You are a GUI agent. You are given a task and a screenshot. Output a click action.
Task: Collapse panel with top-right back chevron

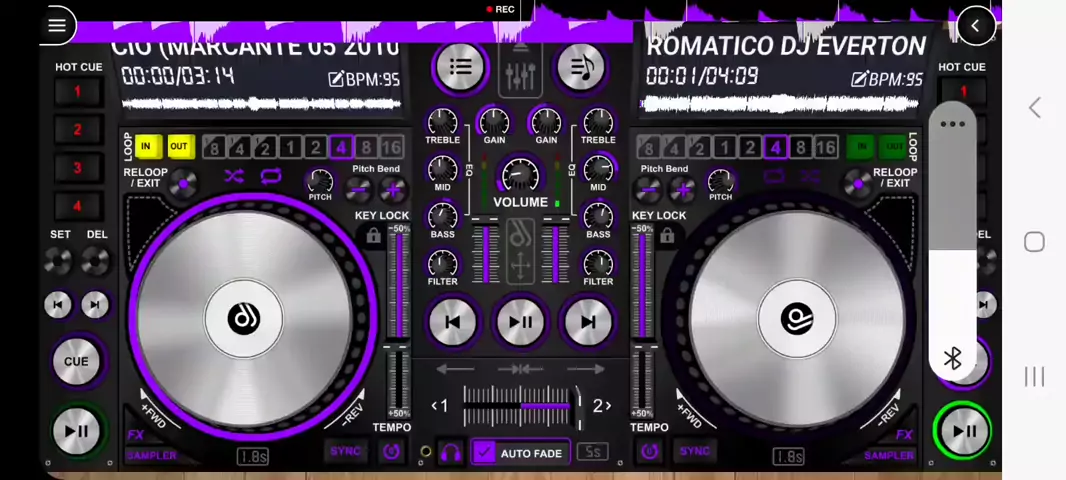975,26
